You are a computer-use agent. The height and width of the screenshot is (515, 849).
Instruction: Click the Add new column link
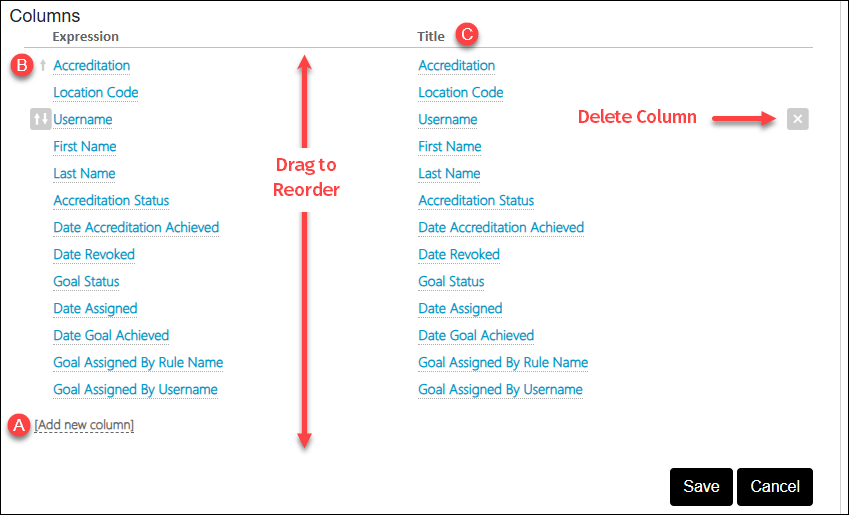point(84,425)
